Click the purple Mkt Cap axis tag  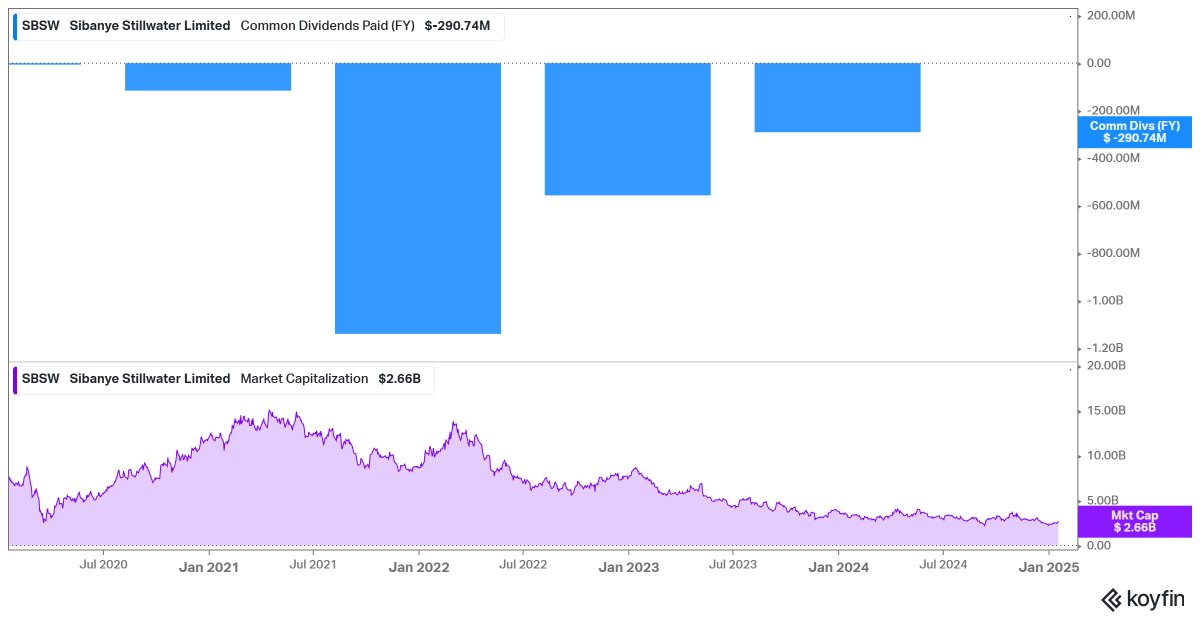click(x=1135, y=521)
